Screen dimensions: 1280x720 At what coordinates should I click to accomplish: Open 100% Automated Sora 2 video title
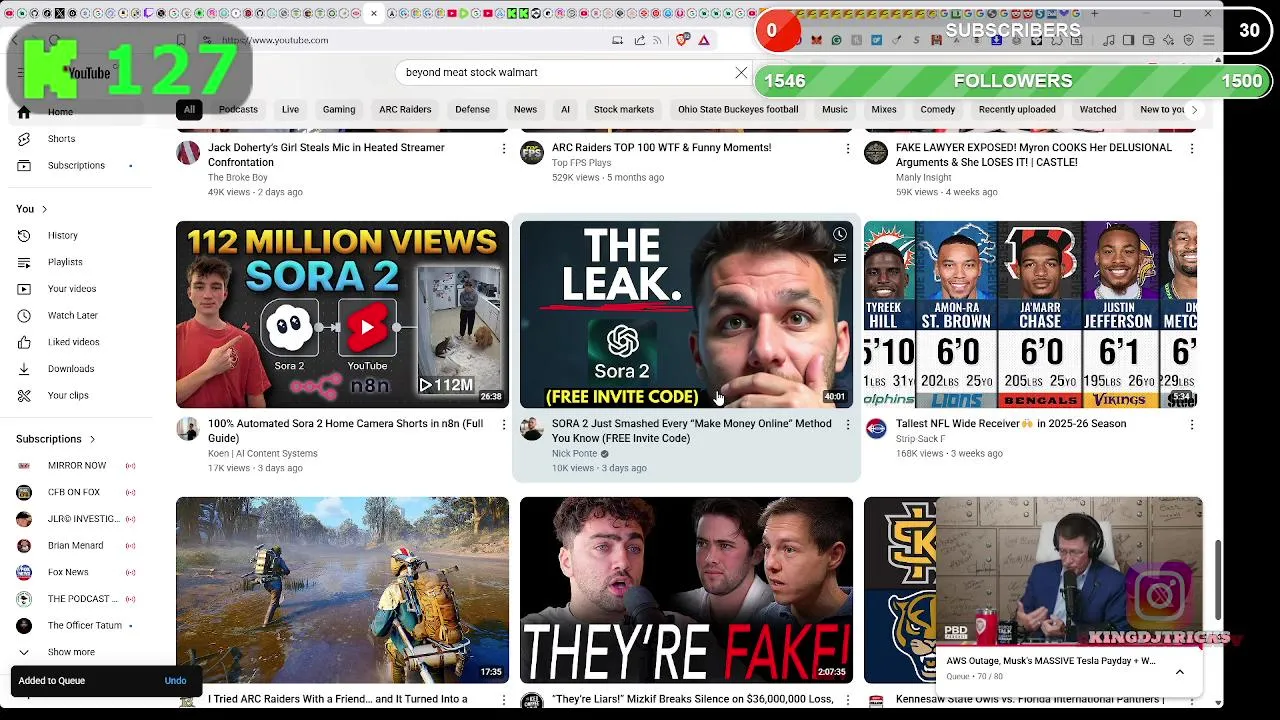pyautogui.click(x=345, y=431)
